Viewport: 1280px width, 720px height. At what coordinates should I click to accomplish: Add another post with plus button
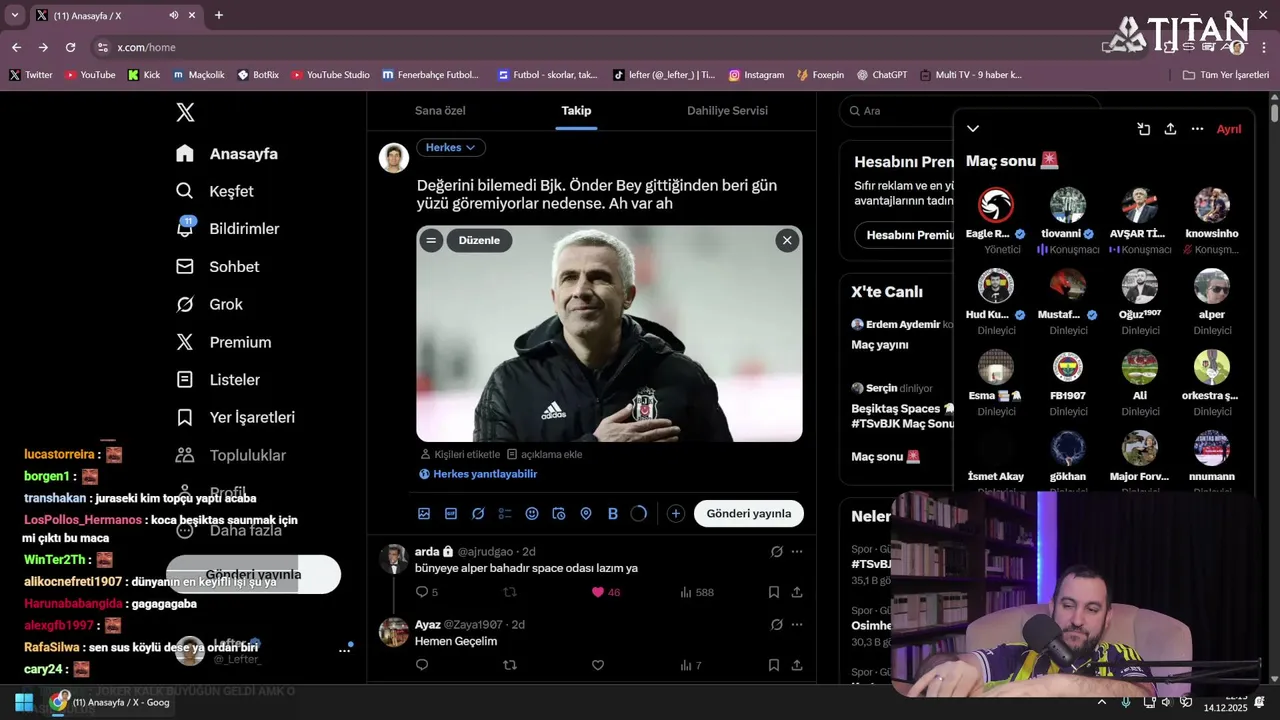coord(676,513)
